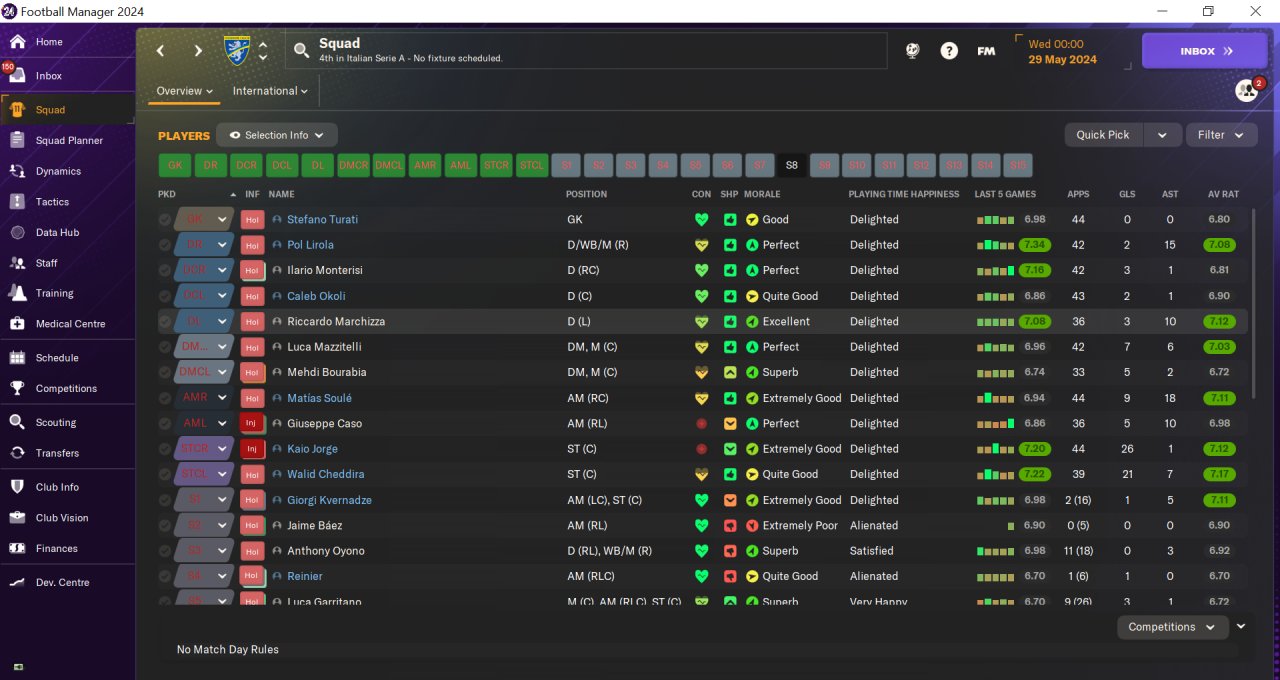
Task: Sort by the MORALE column header
Action: point(762,194)
